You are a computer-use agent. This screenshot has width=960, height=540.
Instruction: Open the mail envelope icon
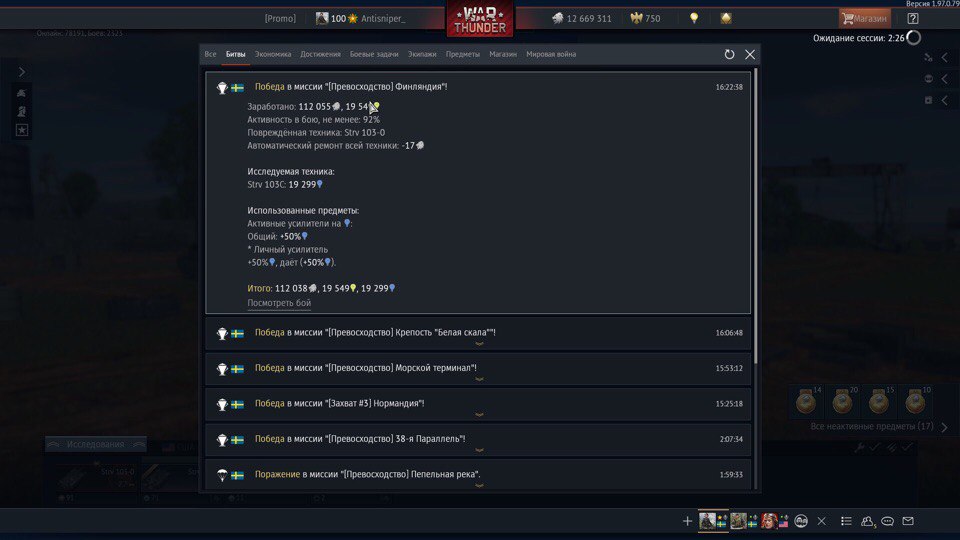(x=908, y=521)
